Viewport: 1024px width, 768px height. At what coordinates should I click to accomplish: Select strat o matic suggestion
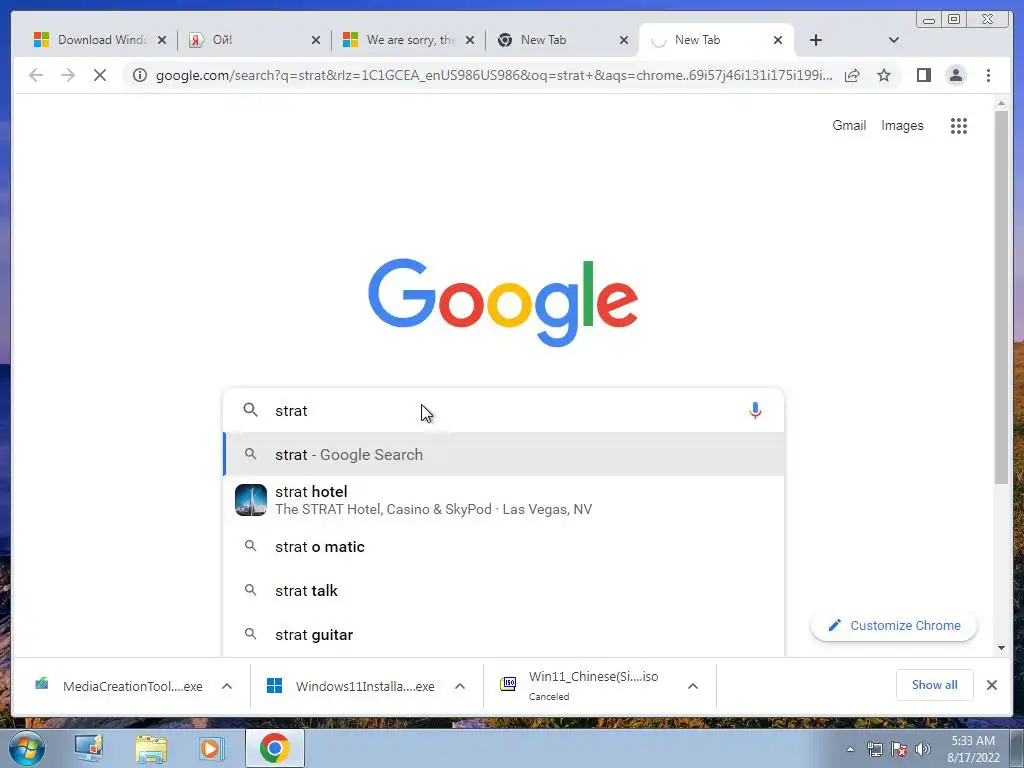tap(504, 547)
